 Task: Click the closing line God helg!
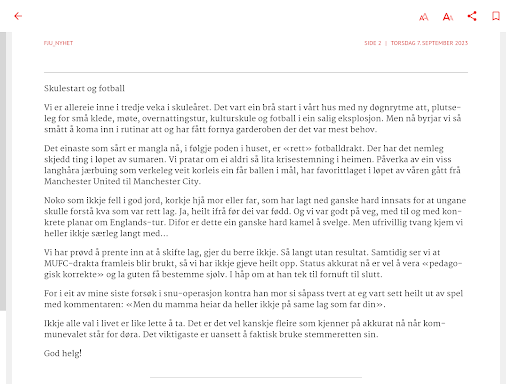coord(63,353)
